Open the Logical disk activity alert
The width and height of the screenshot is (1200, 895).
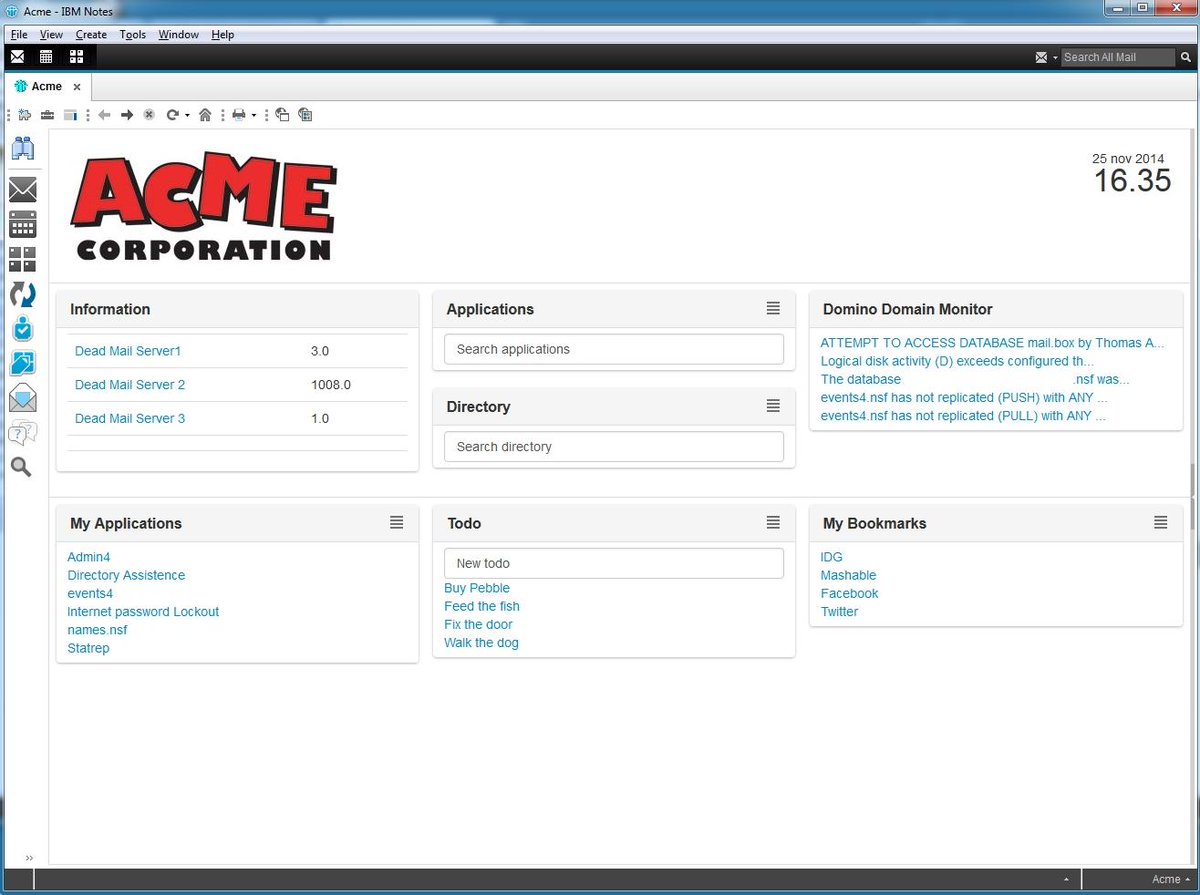tap(957, 361)
